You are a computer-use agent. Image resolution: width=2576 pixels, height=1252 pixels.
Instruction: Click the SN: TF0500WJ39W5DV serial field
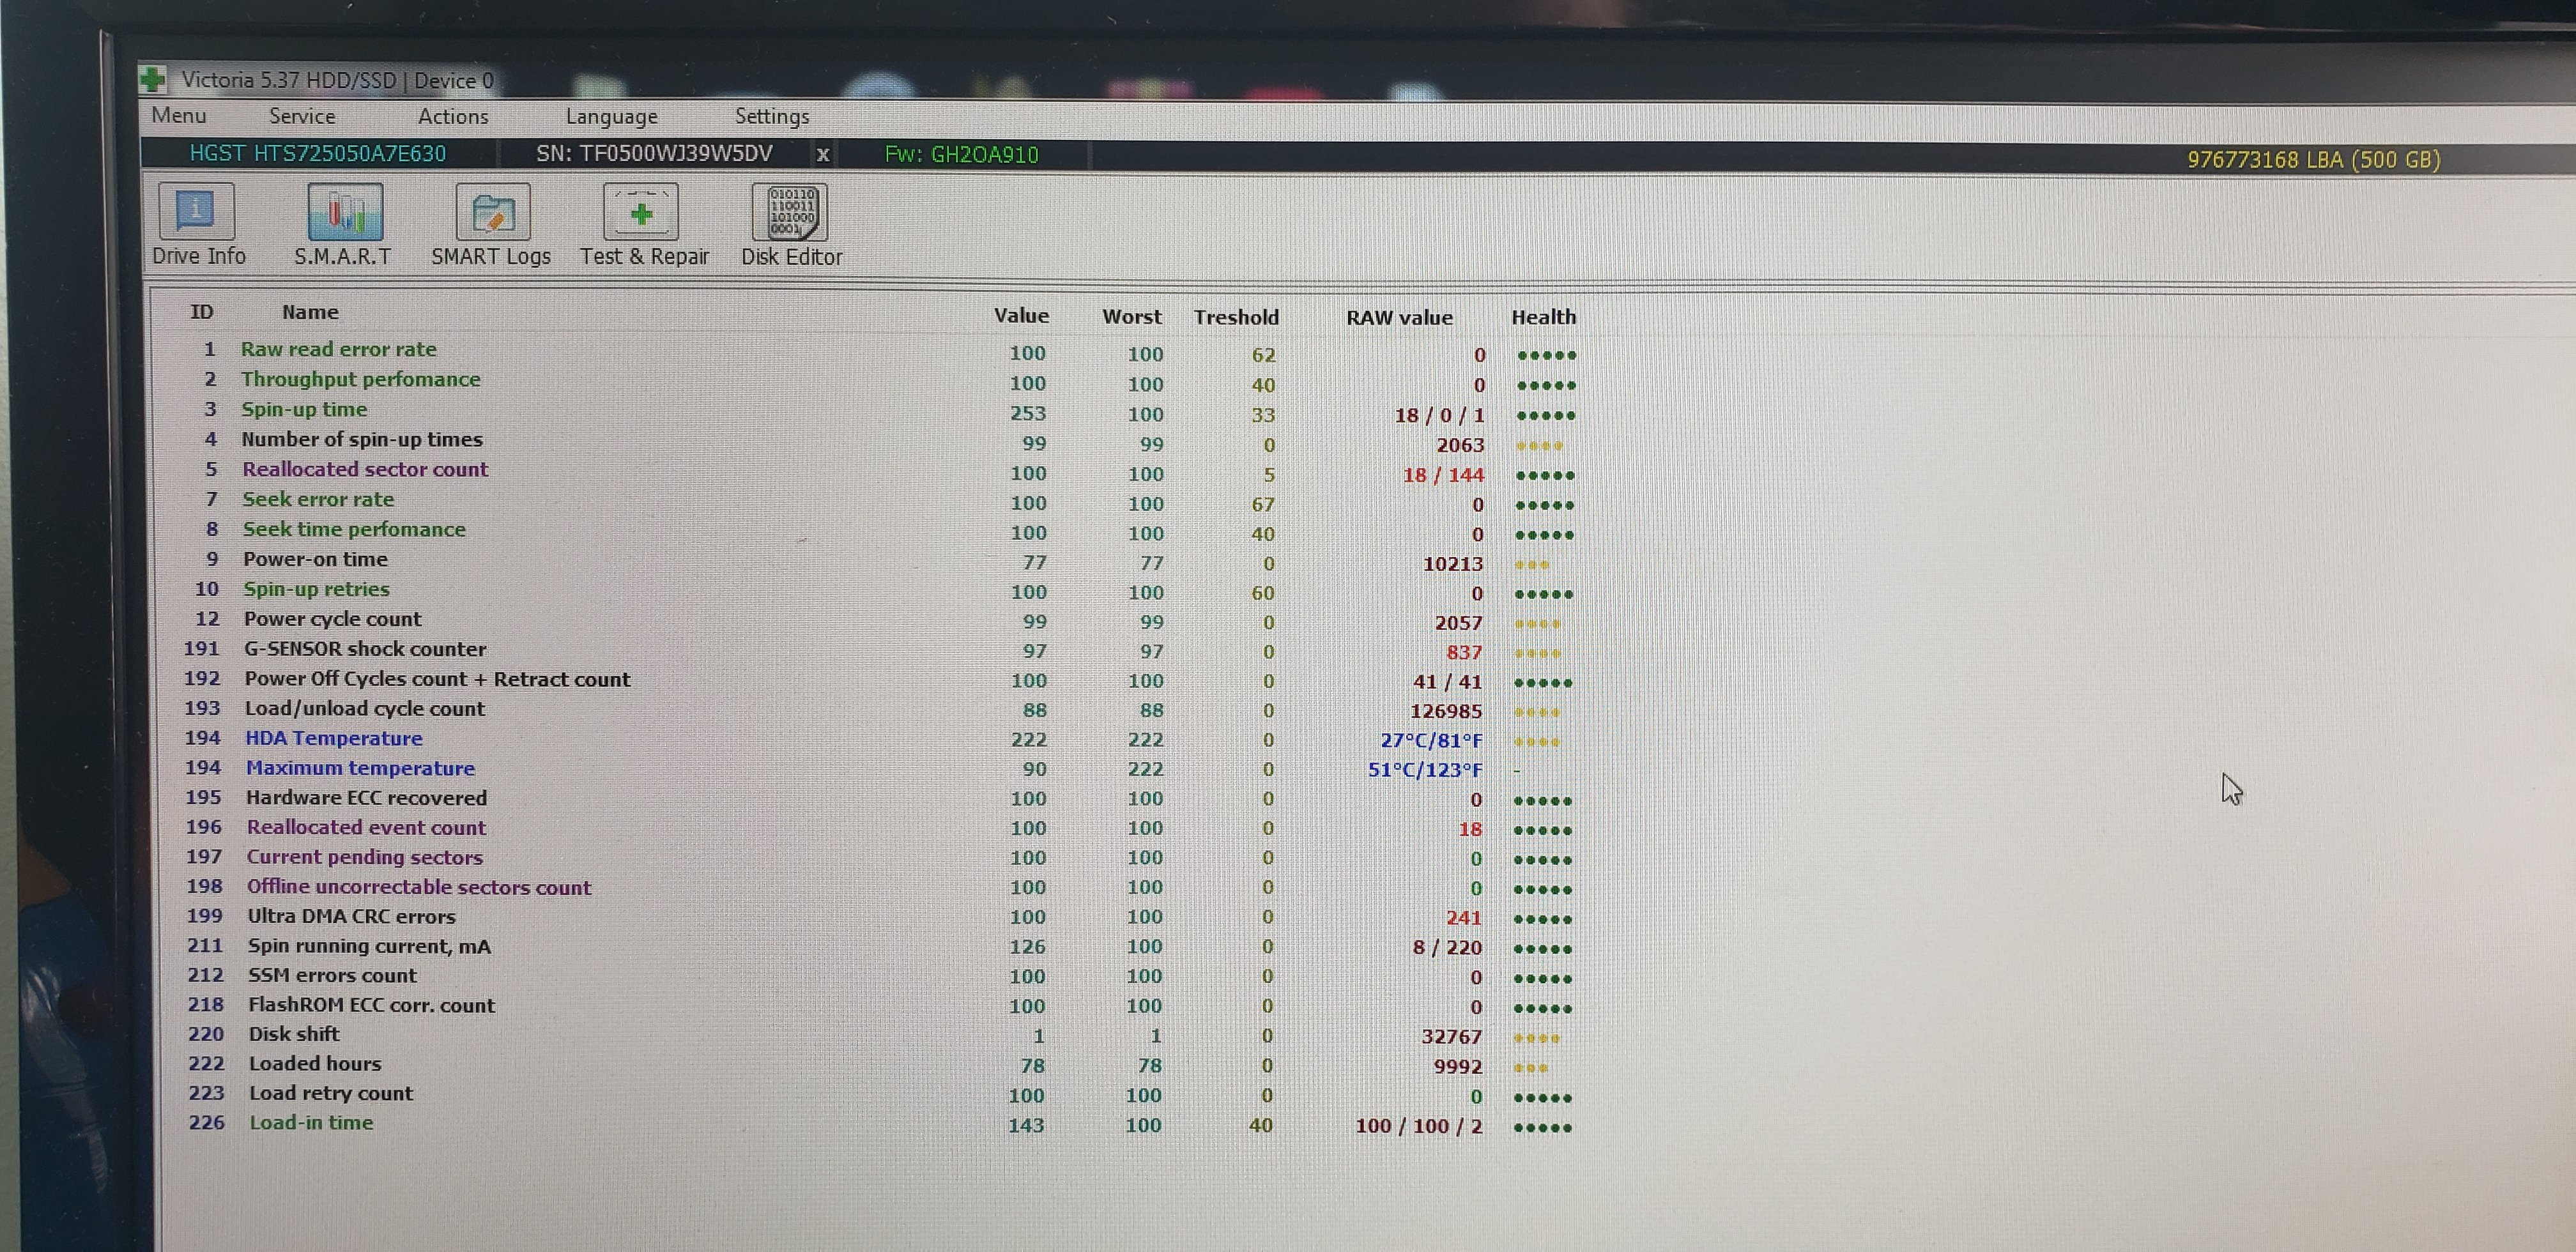pyautogui.click(x=654, y=153)
